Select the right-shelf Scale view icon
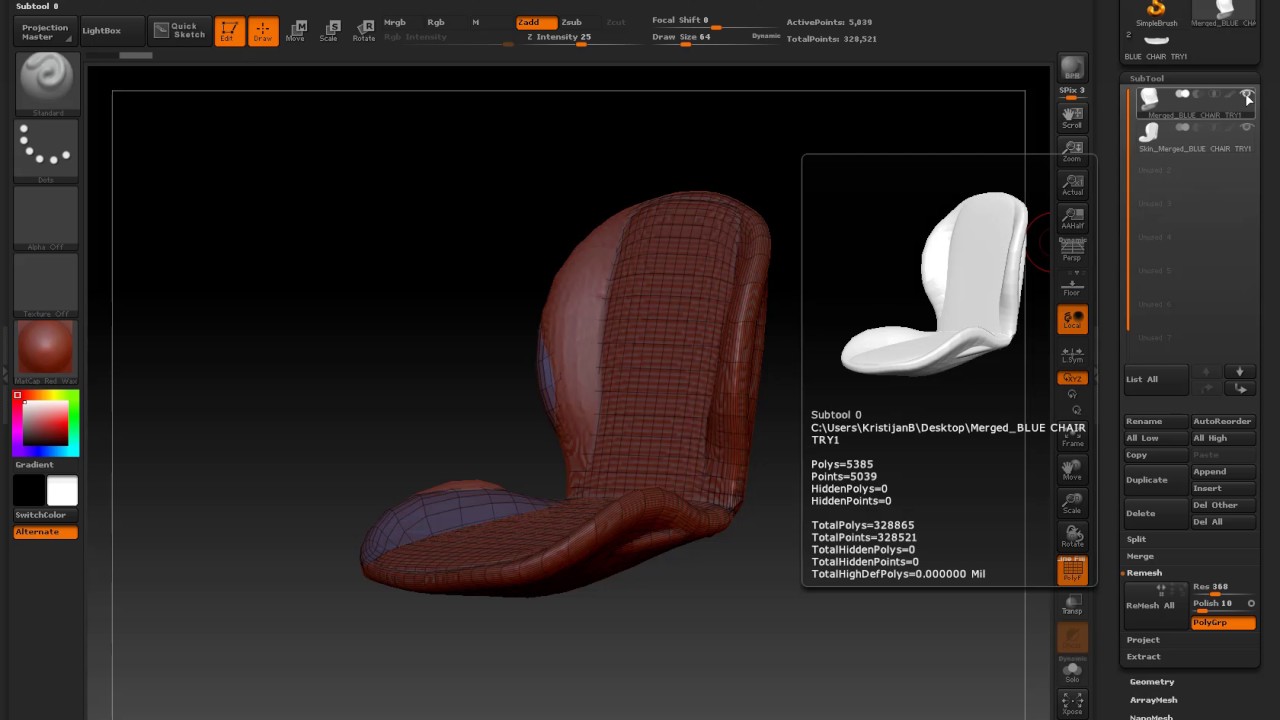This screenshot has width=1280, height=720. click(x=1072, y=502)
